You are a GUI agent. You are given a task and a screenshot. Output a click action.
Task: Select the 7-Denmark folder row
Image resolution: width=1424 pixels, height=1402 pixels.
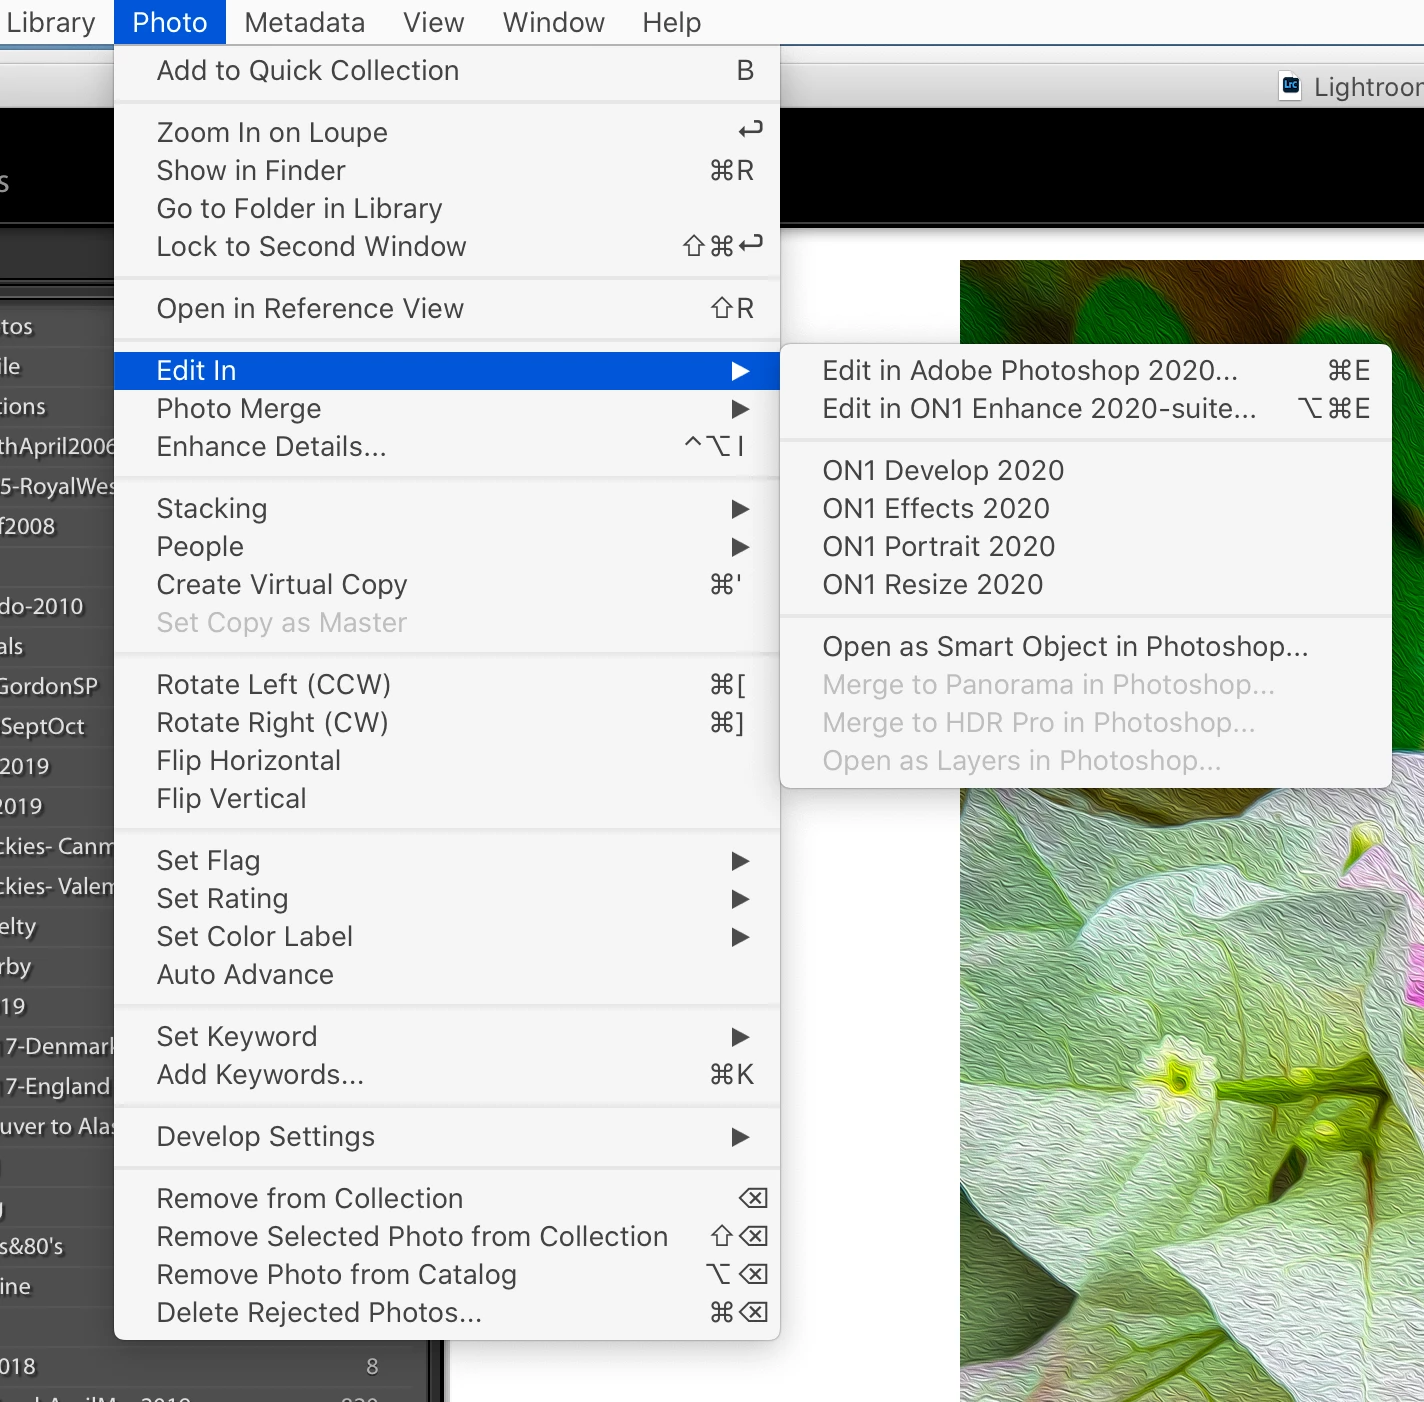[x=57, y=1046]
